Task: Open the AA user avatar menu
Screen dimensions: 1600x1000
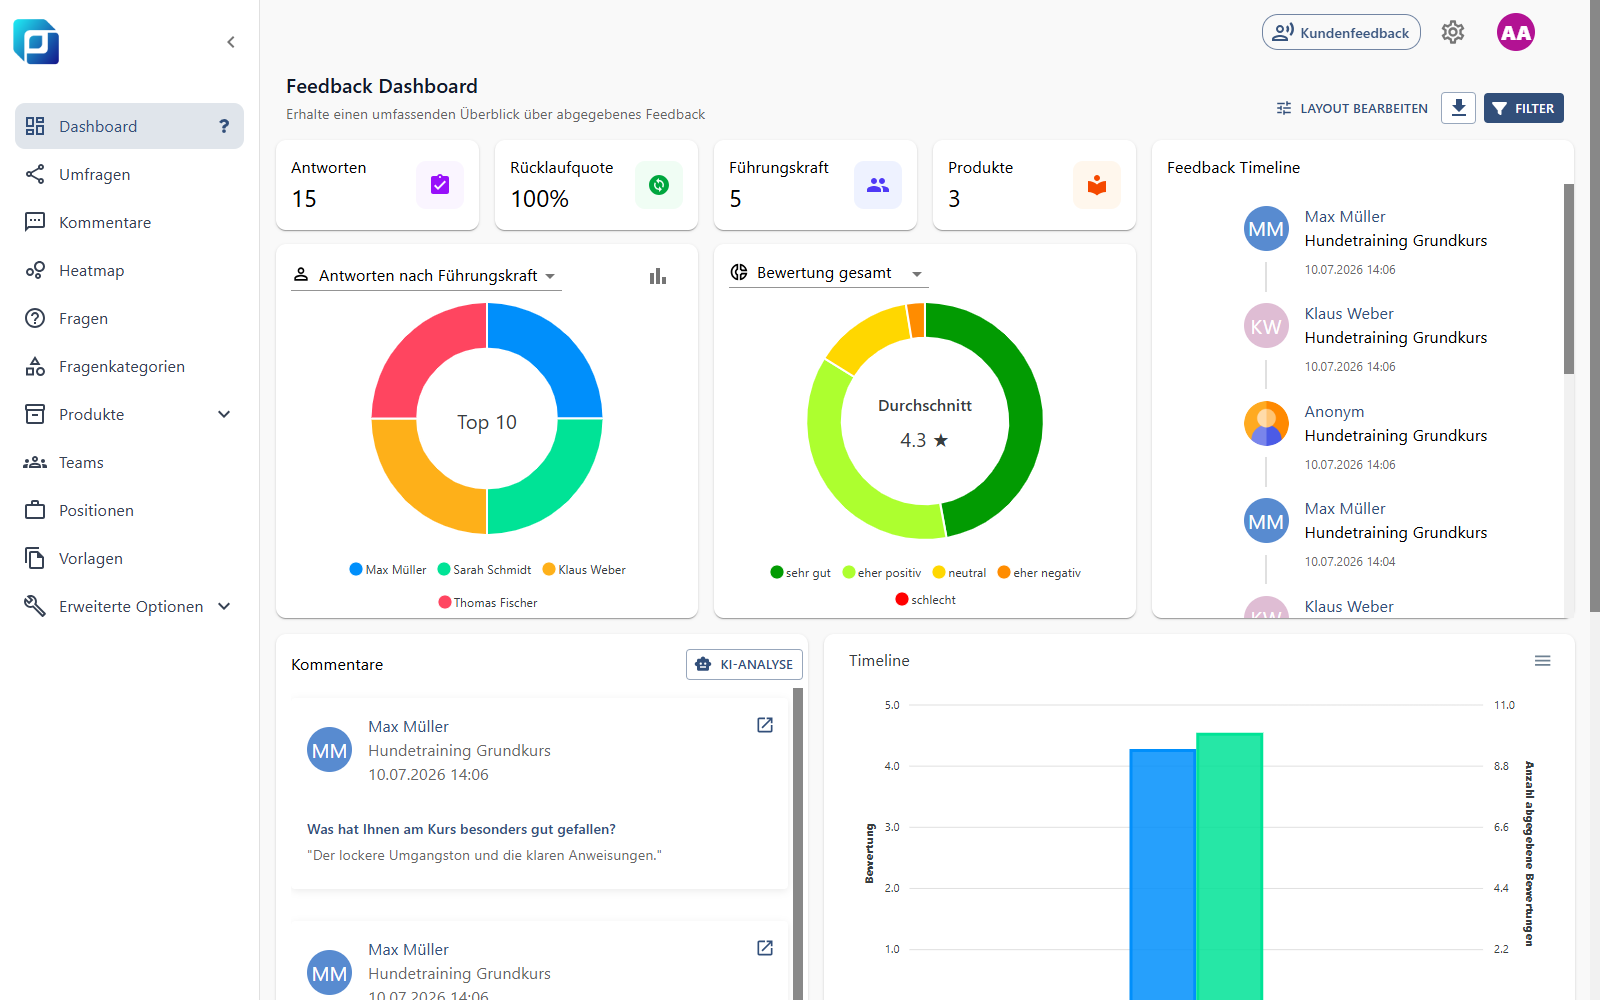Action: [1516, 32]
